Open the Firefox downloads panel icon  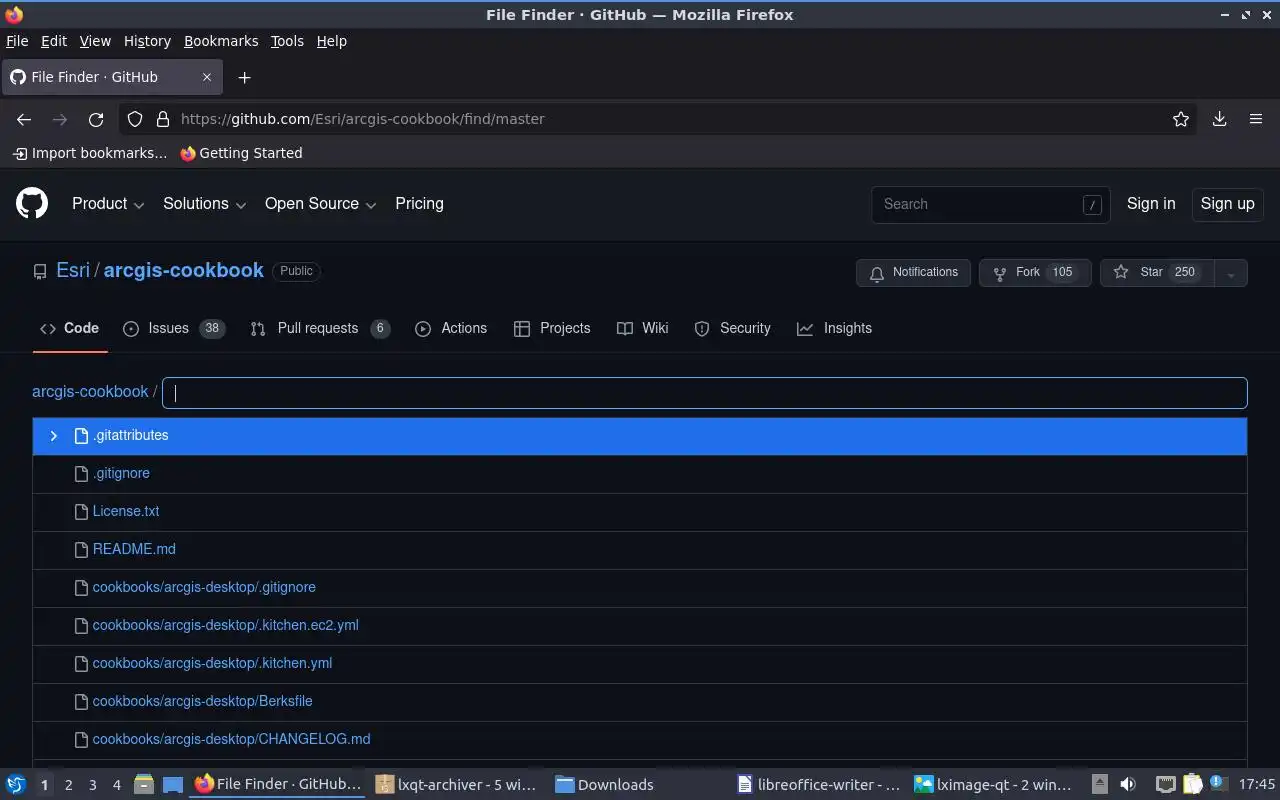[x=1220, y=119]
